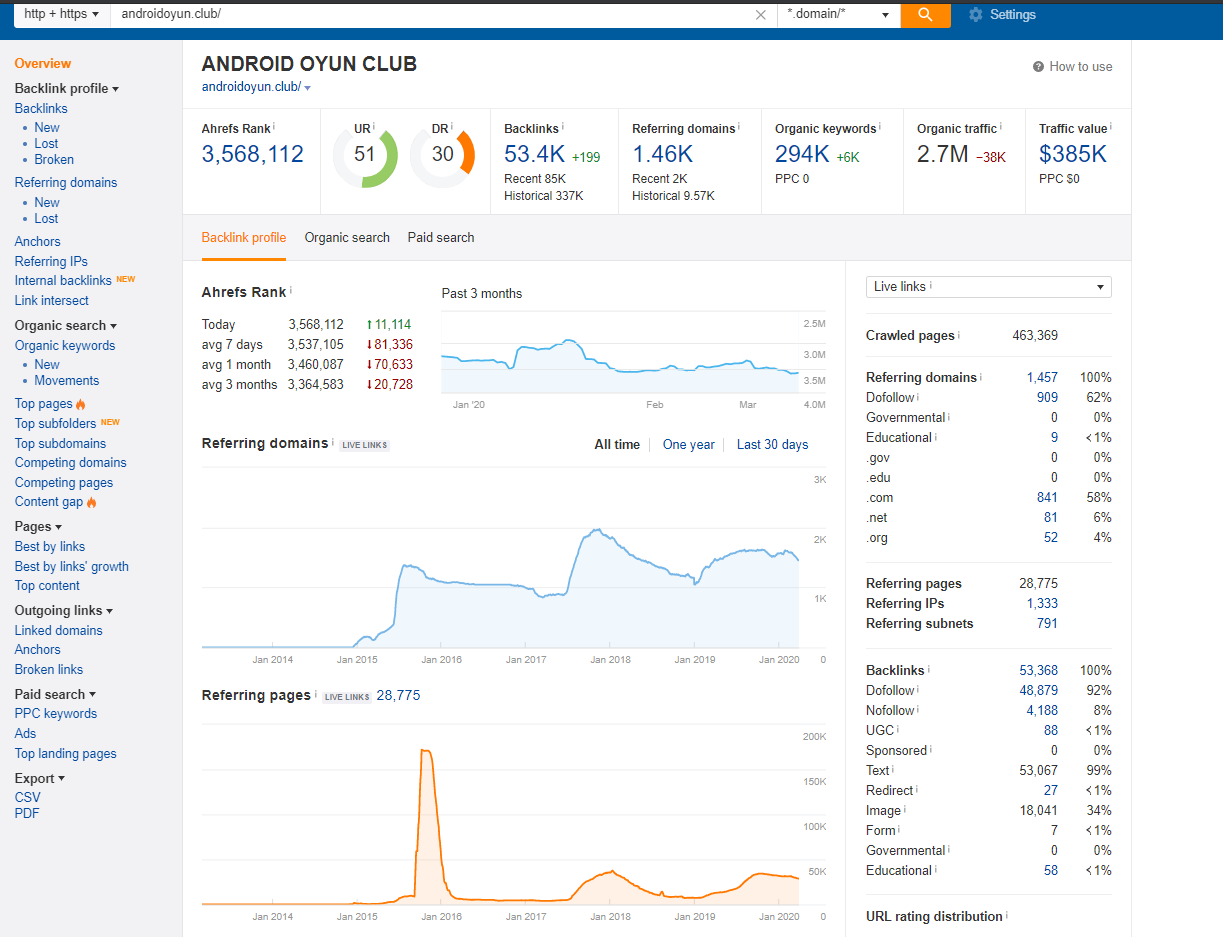Click the DR 30 donut gauge

tap(442, 154)
